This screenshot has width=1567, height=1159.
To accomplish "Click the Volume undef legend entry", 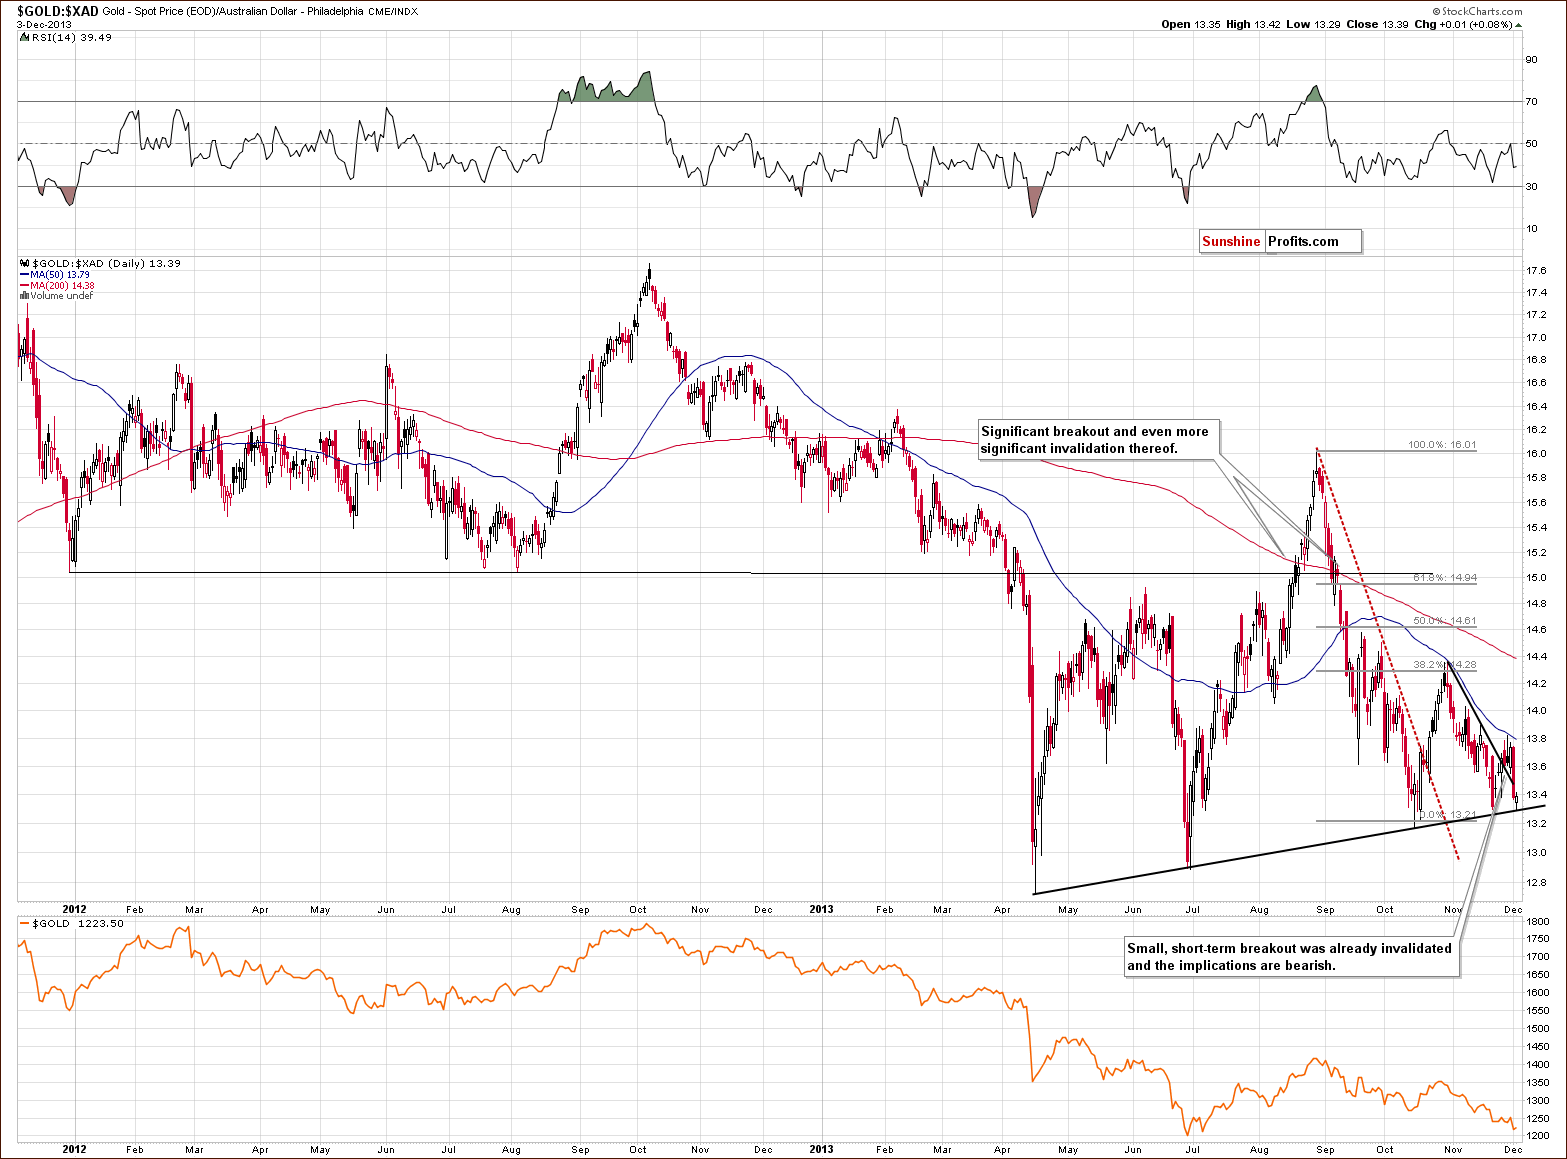I will 57,296.
